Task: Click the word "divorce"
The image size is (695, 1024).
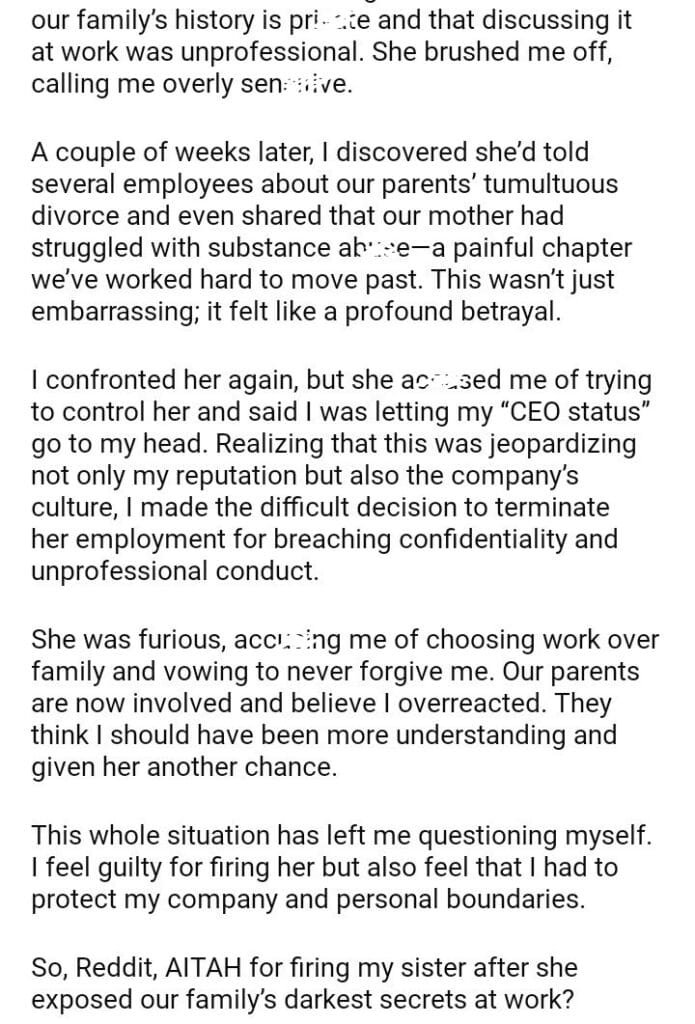Action: (x=76, y=216)
